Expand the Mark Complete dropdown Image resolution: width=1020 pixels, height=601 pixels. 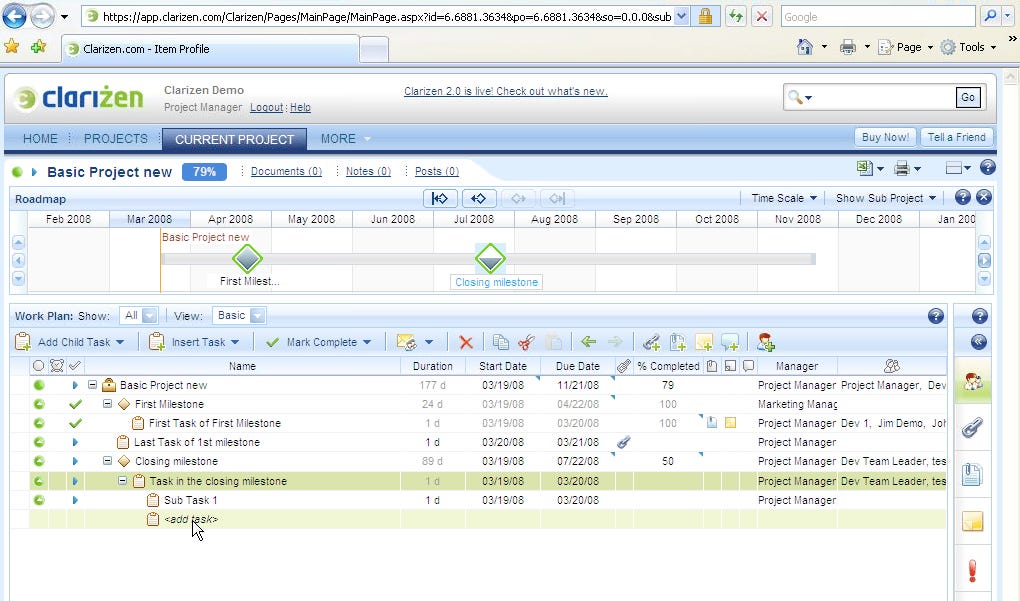(x=367, y=342)
